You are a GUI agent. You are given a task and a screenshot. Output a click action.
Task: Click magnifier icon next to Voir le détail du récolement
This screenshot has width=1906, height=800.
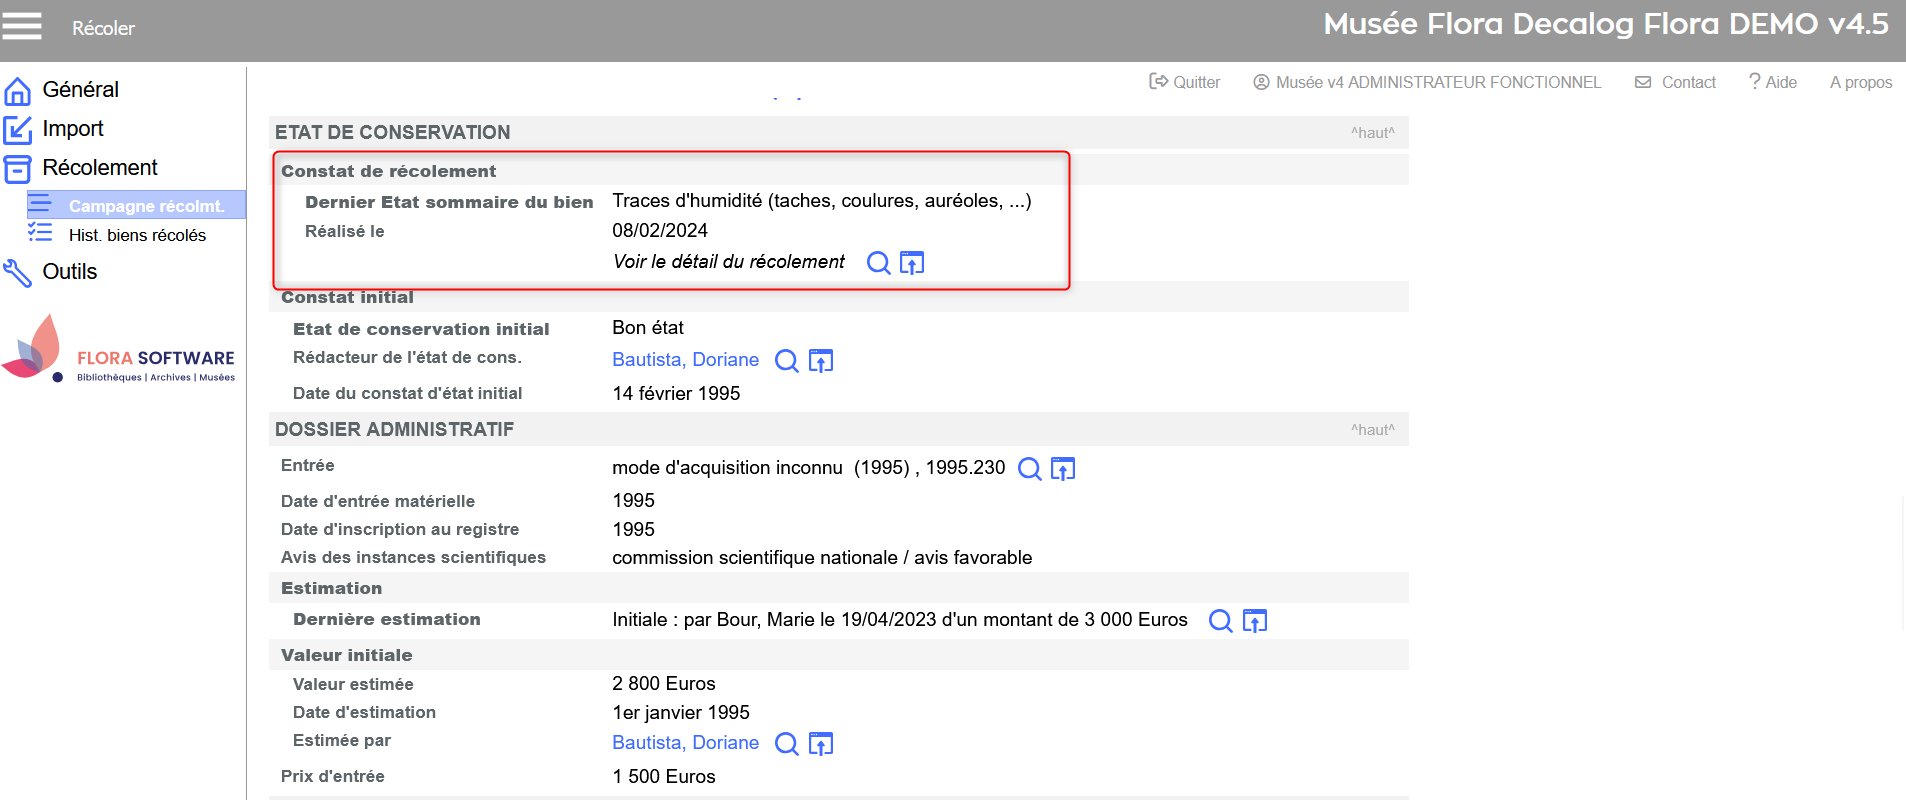(x=878, y=263)
